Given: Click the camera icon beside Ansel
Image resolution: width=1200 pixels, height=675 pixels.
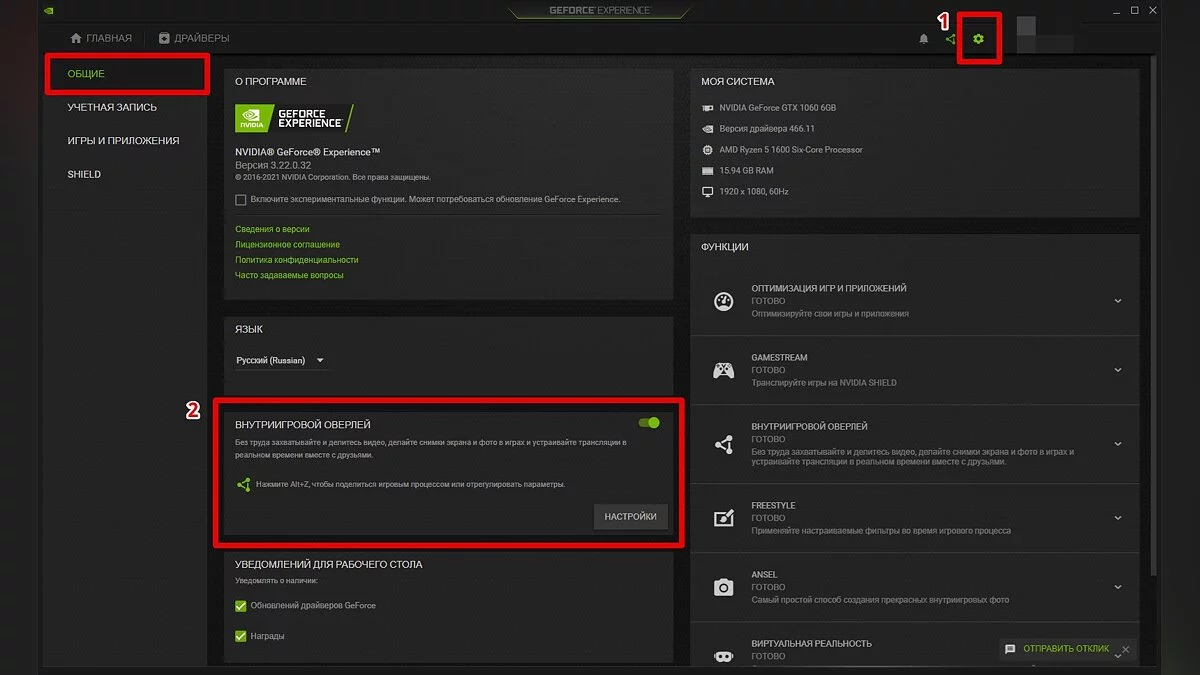Looking at the screenshot, I should pos(723,587).
